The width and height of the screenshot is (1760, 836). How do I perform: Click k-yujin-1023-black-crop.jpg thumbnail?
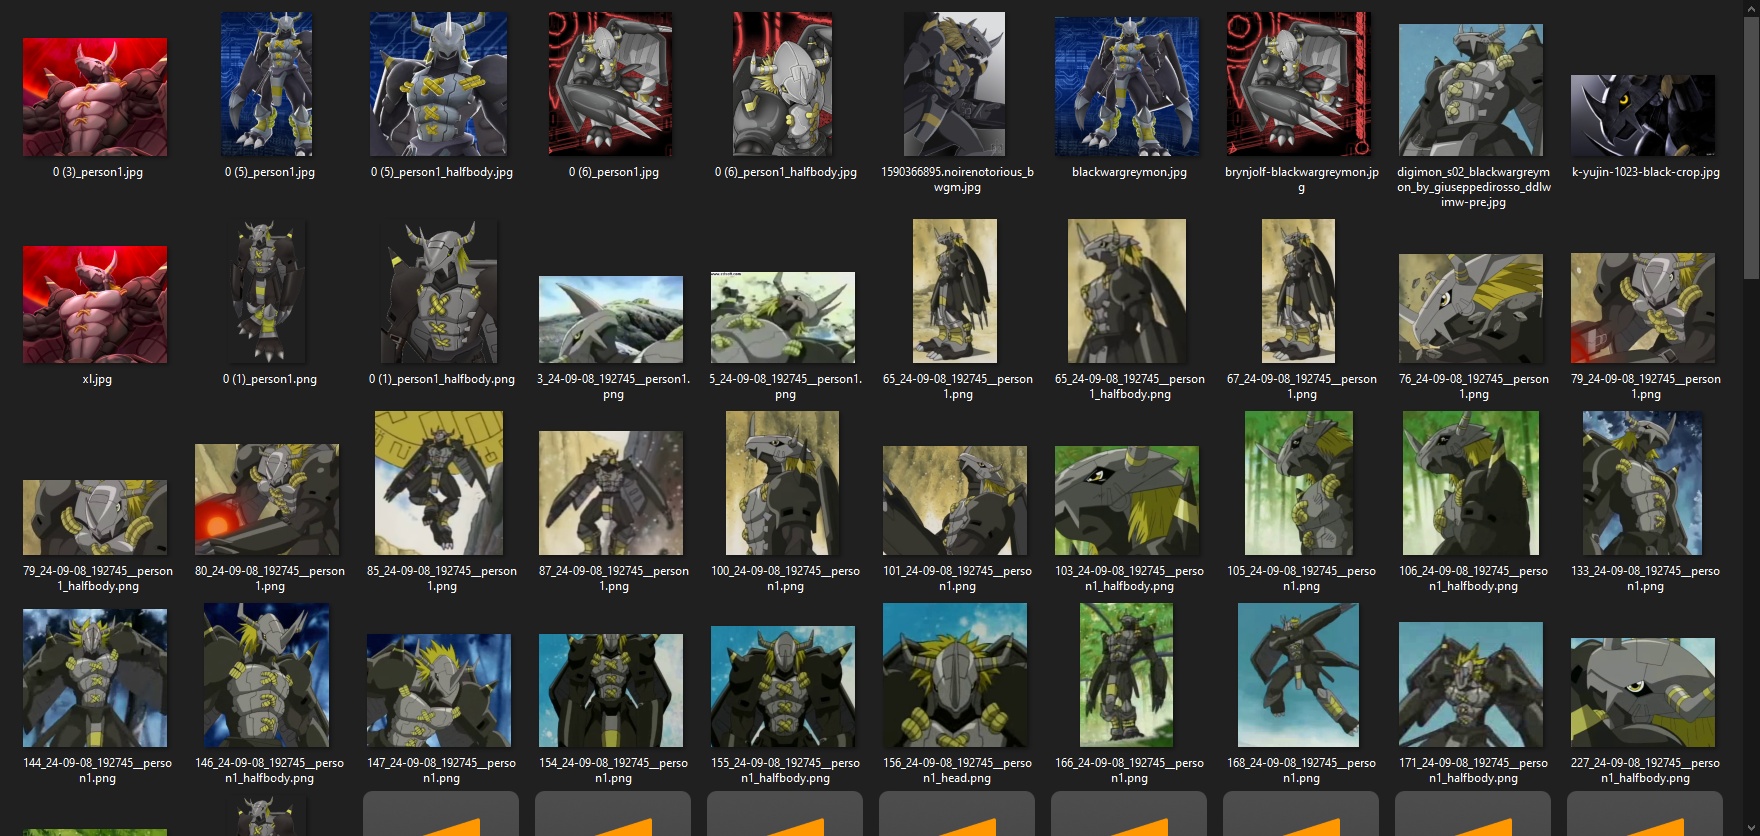[1643, 115]
